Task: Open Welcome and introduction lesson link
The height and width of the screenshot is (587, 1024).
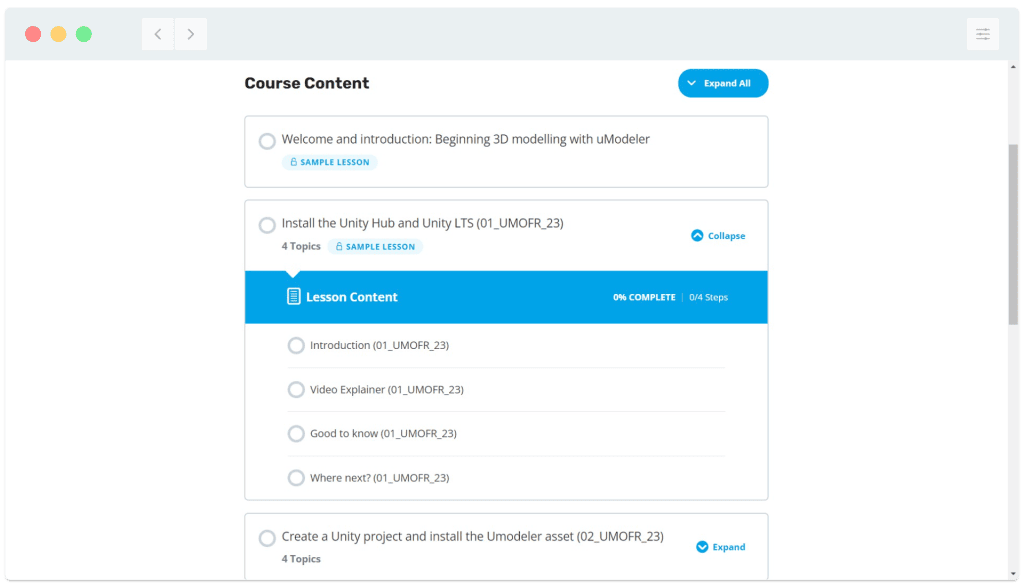Action: click(465, 139)
